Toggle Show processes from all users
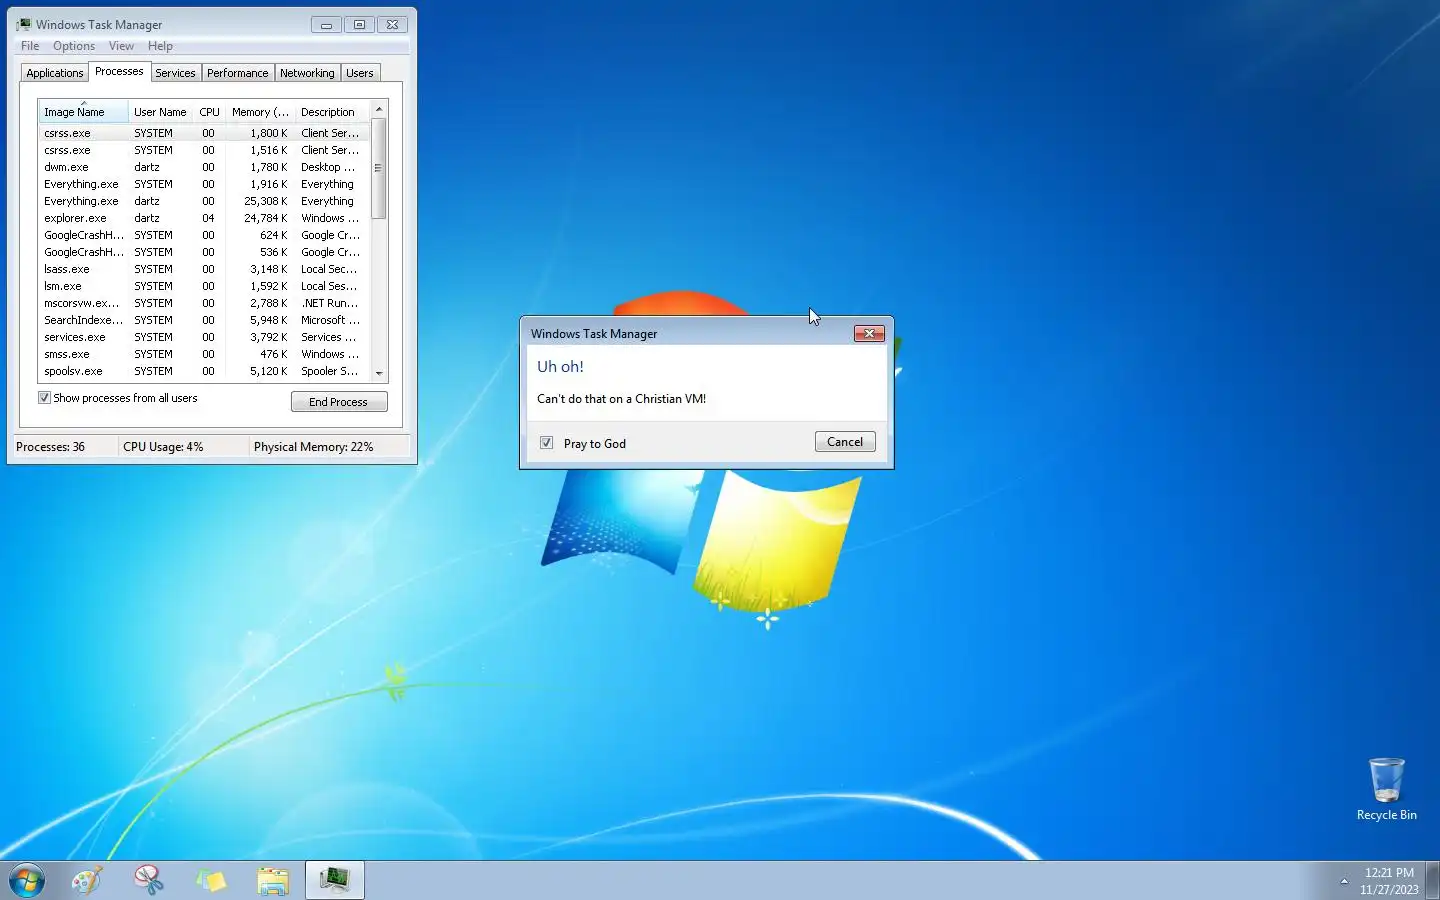1440x900 pixels. (x=44, y=398)
